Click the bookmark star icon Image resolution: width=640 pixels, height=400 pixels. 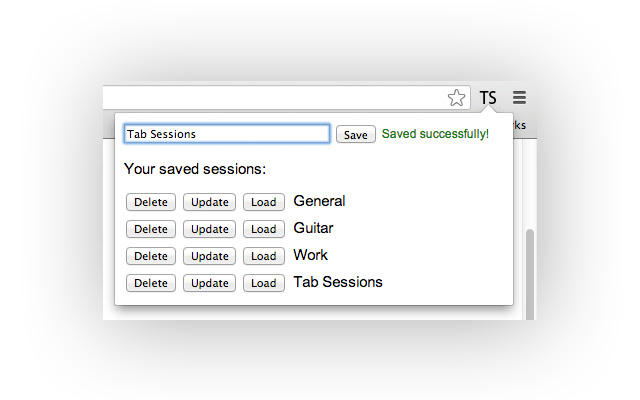(457, 98)
